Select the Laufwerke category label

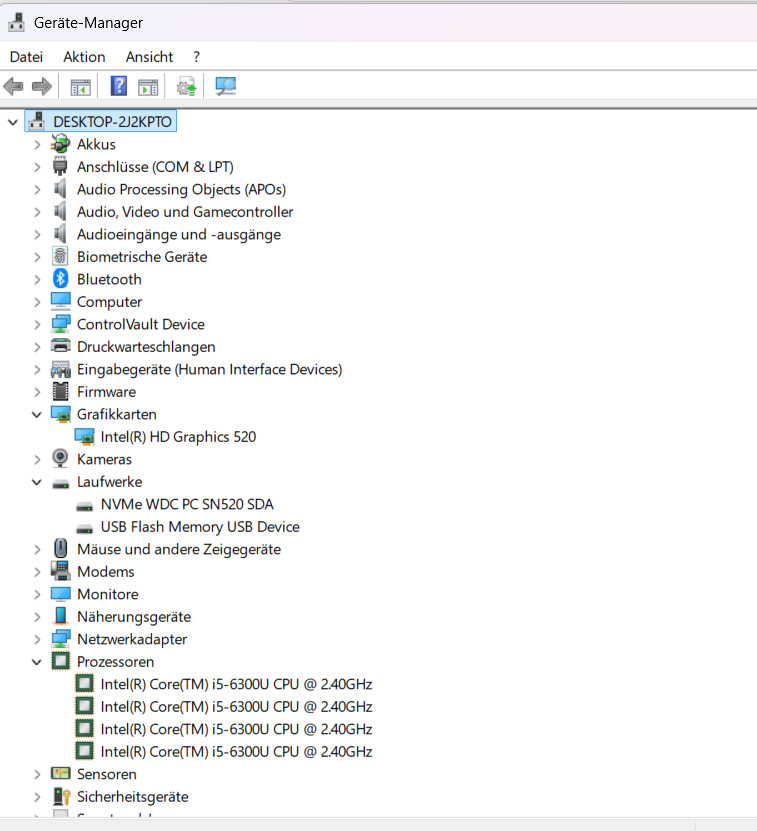[x=109, y=482]
